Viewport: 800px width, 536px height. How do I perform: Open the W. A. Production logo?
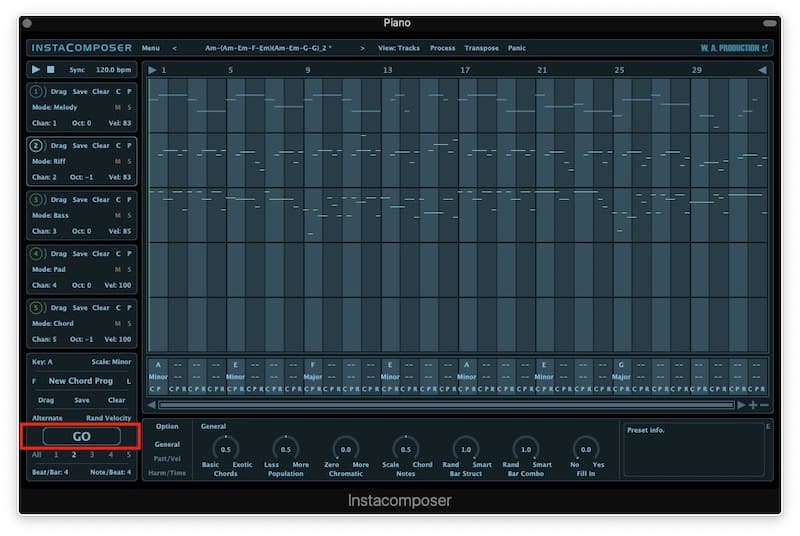[734, 48]
